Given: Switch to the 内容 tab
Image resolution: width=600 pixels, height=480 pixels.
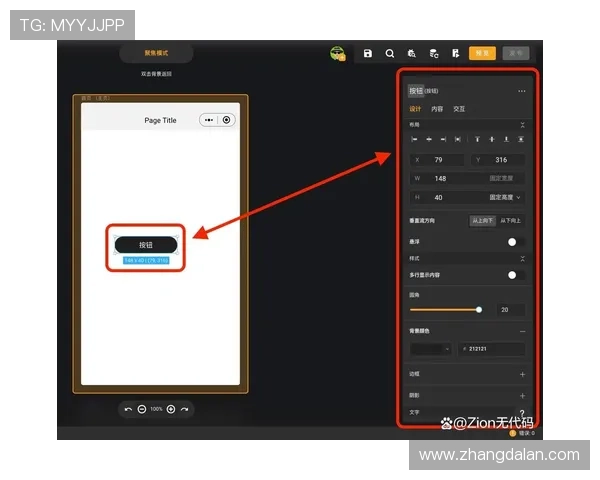Looking at the screenshot, I should [437, 108].
